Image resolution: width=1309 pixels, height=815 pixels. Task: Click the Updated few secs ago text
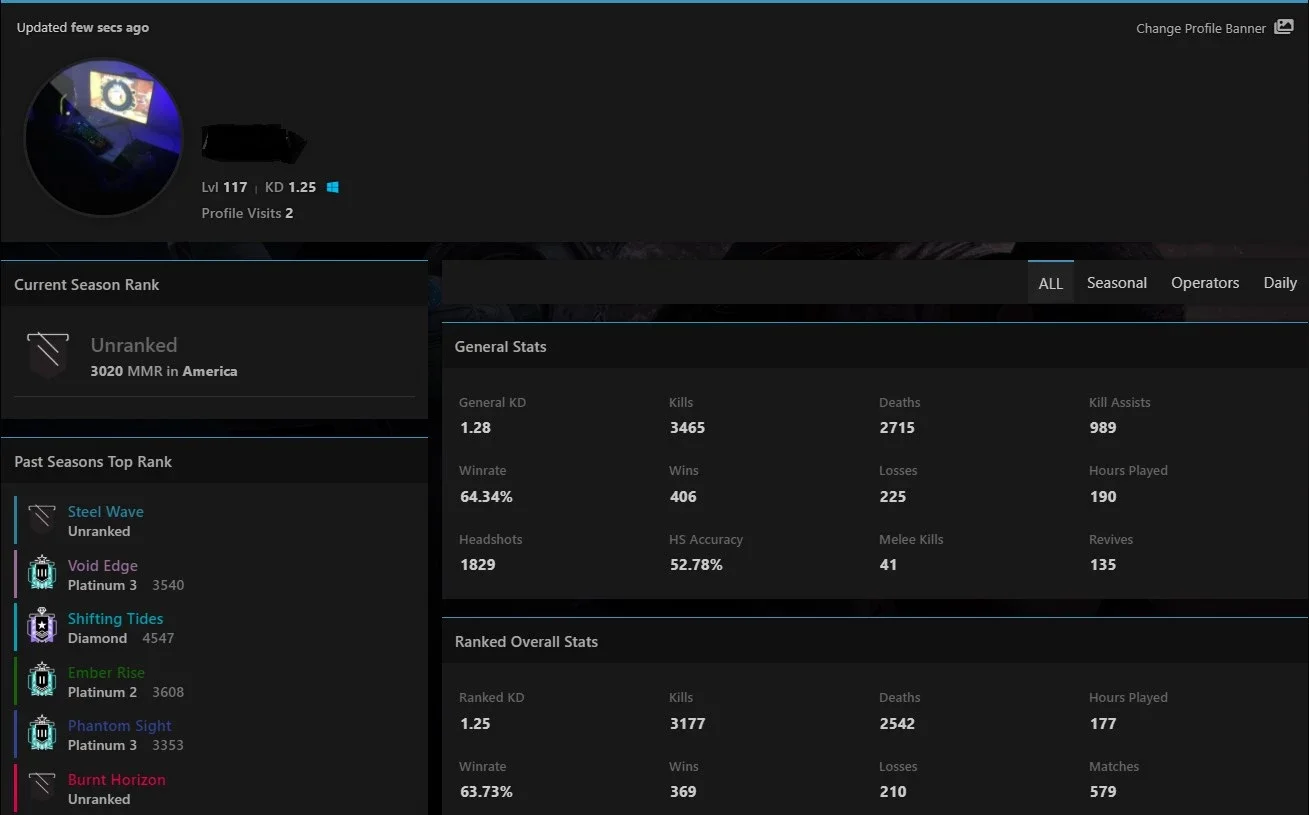(83, 27)
